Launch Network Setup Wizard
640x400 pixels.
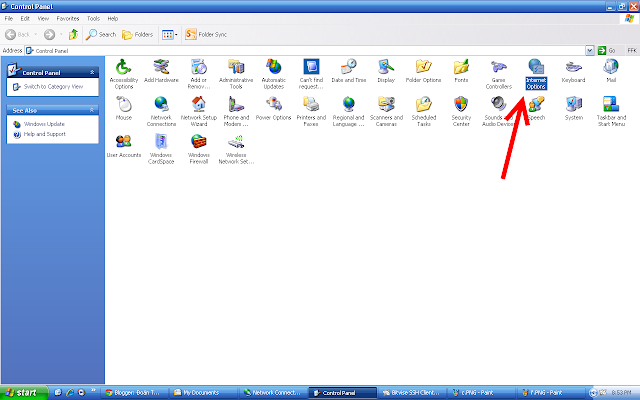[199, 111]
